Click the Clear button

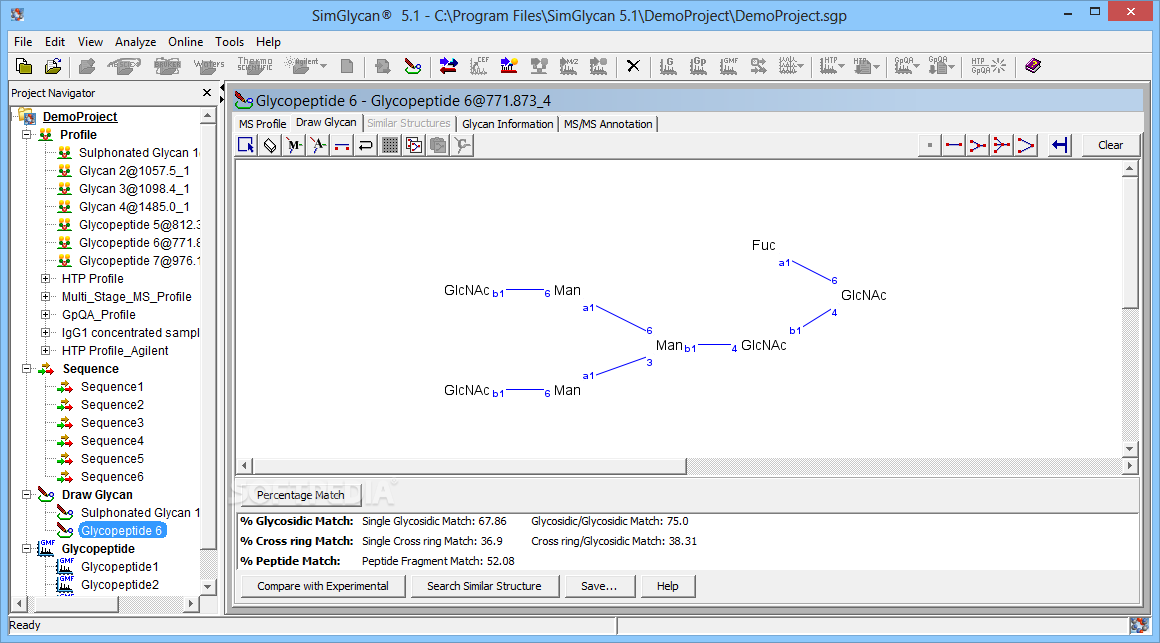point(1110,145)
